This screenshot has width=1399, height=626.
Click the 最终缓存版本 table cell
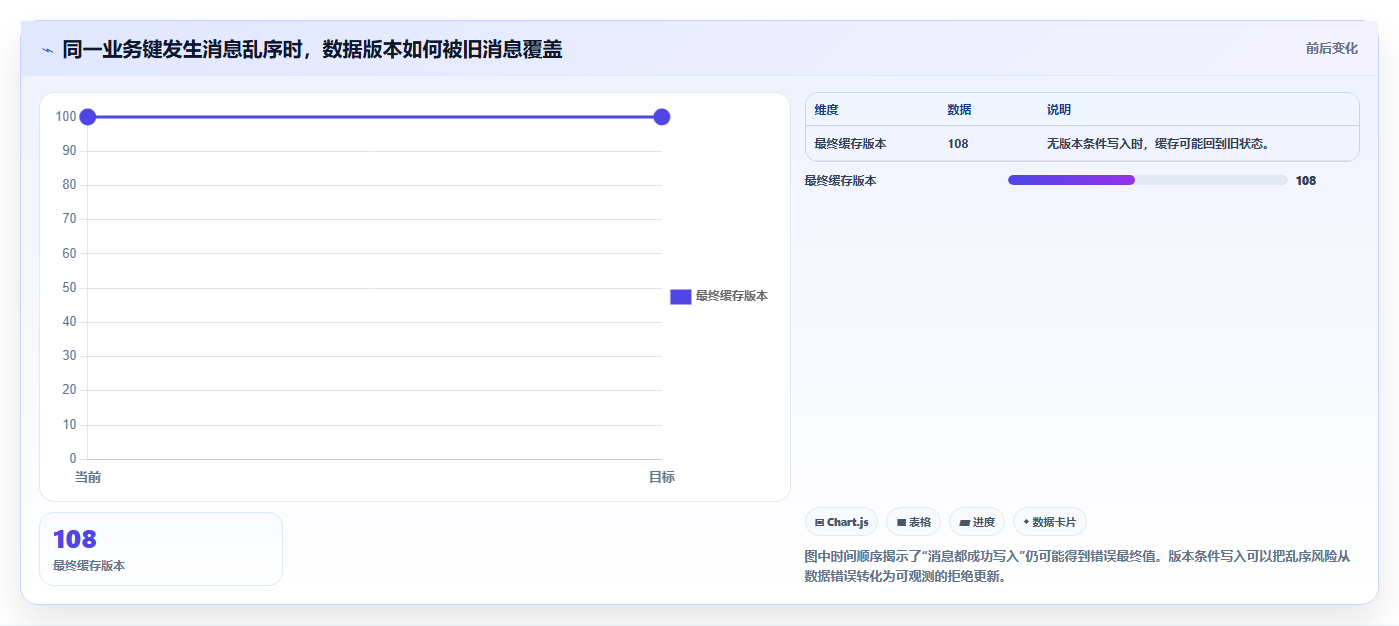850,144
